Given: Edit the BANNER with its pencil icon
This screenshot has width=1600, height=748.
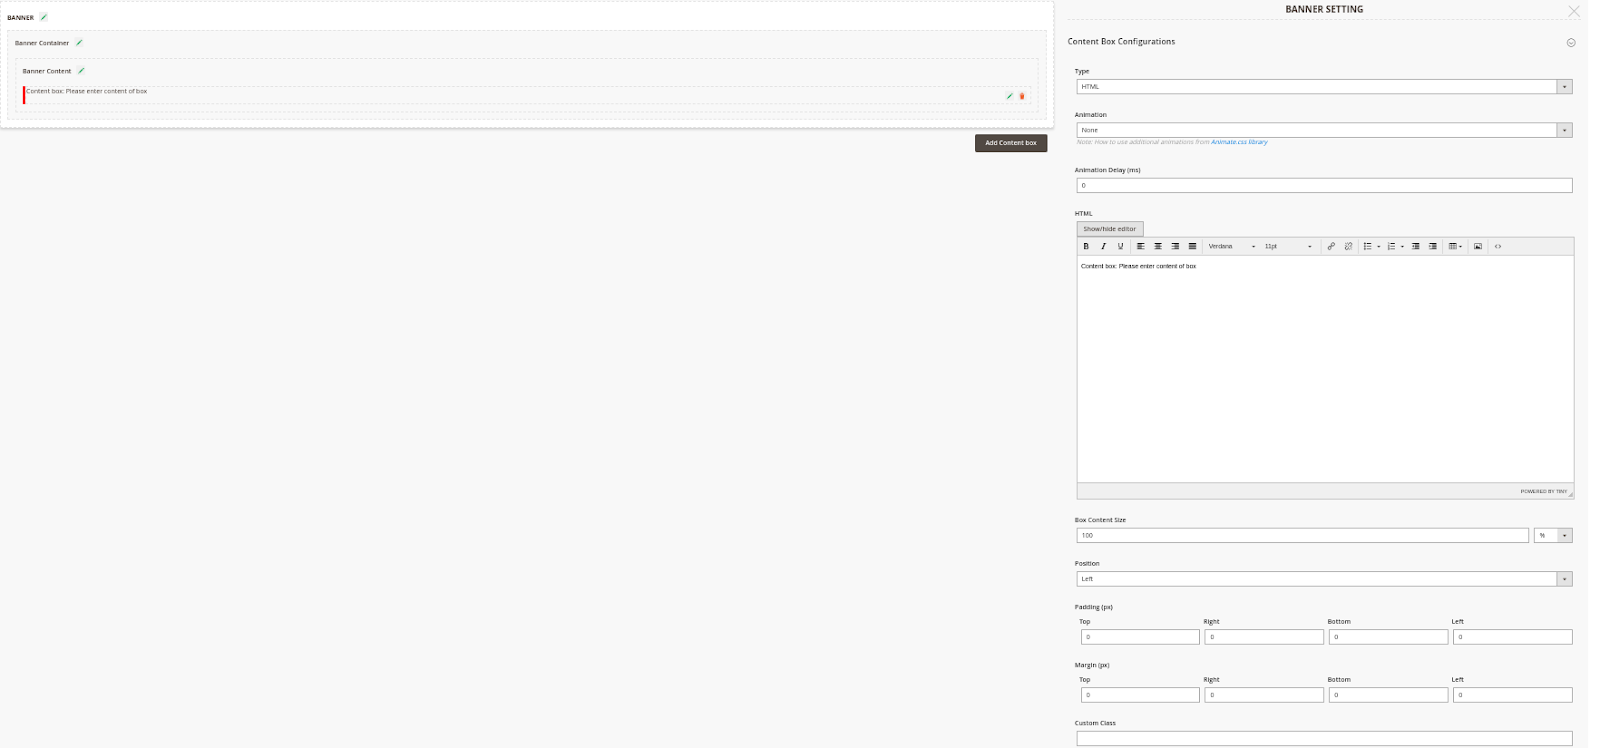Looking at the screenshot, I should (43, 17).
